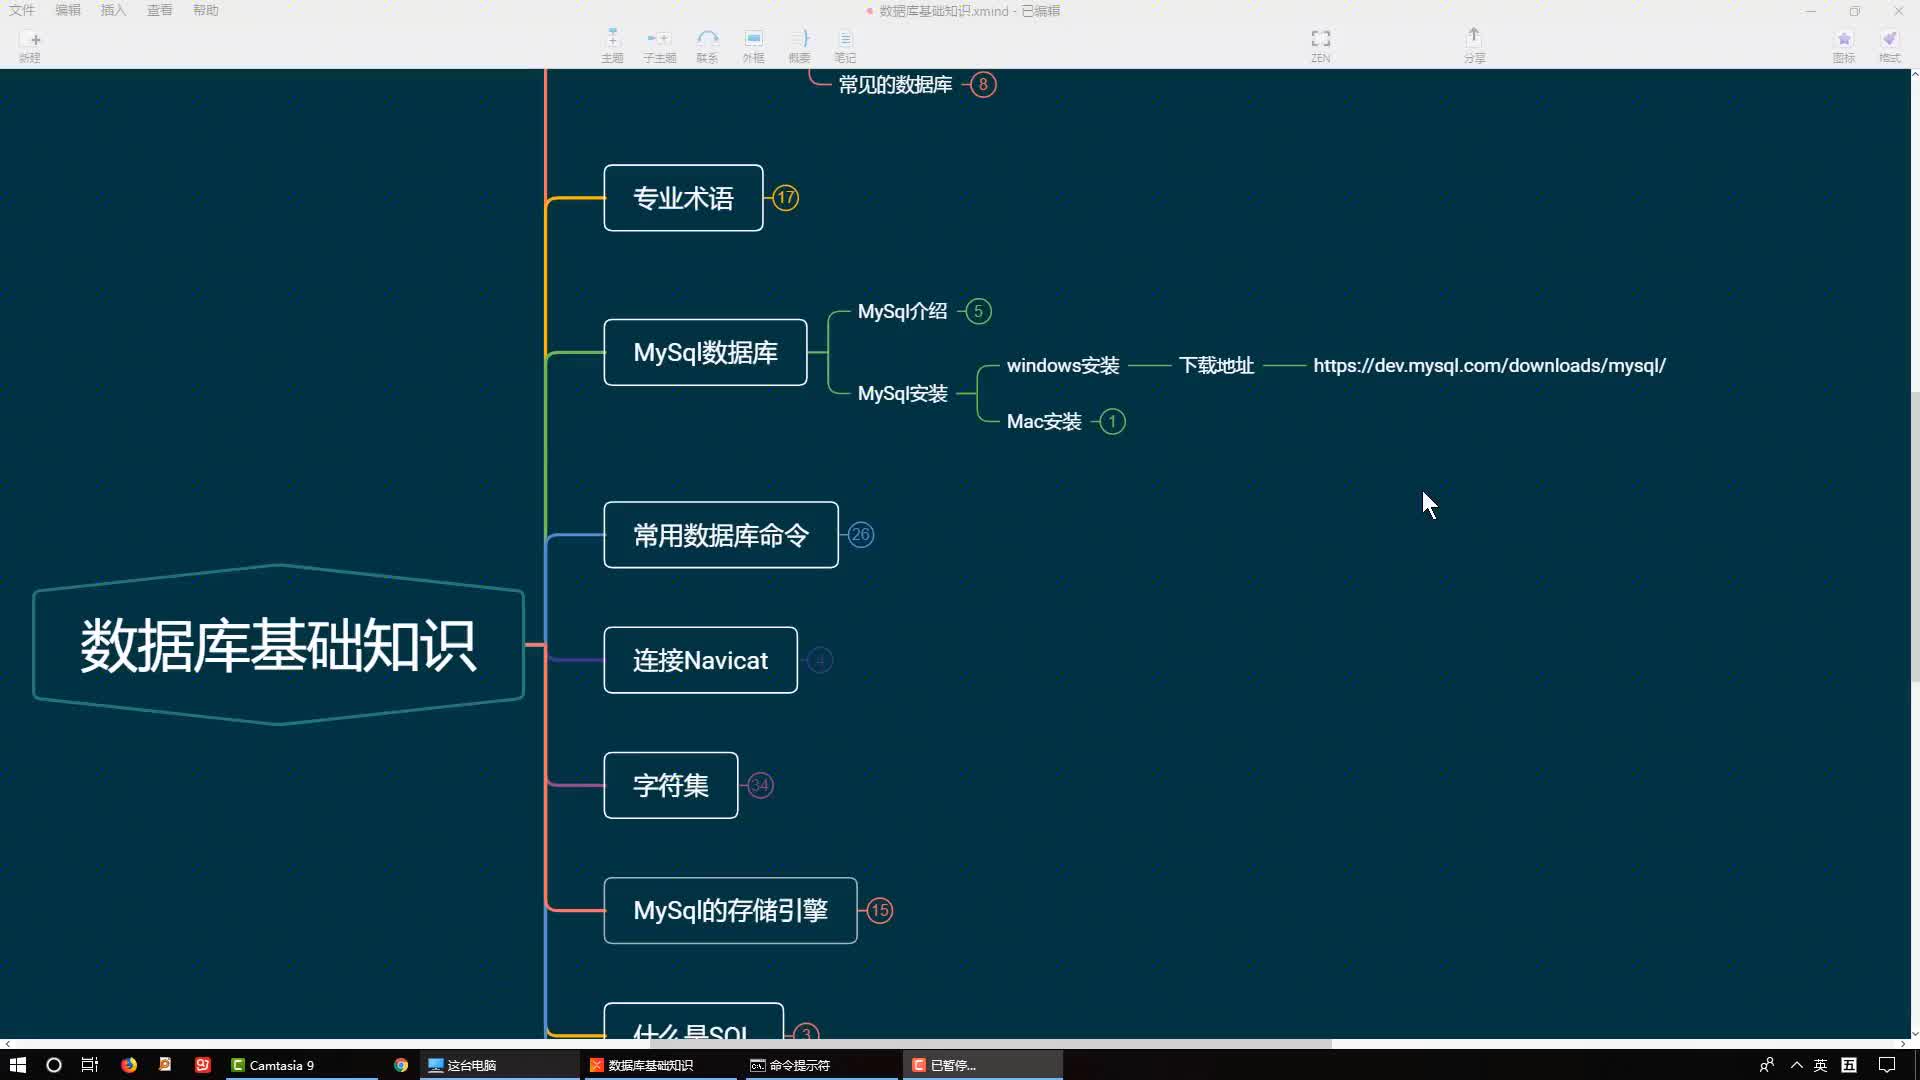The image size is (1920, 1080).
Task: Open the 编辑 menu
Action: (x=68, y=10)
